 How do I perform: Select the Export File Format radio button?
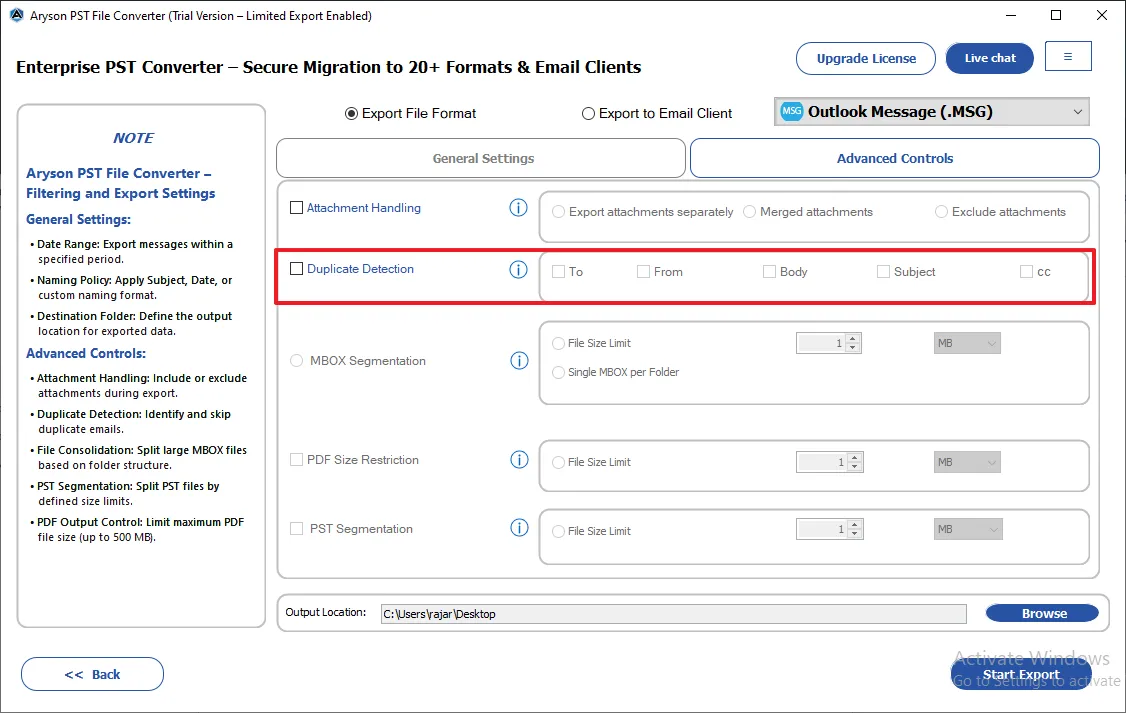tap(351, 113)
